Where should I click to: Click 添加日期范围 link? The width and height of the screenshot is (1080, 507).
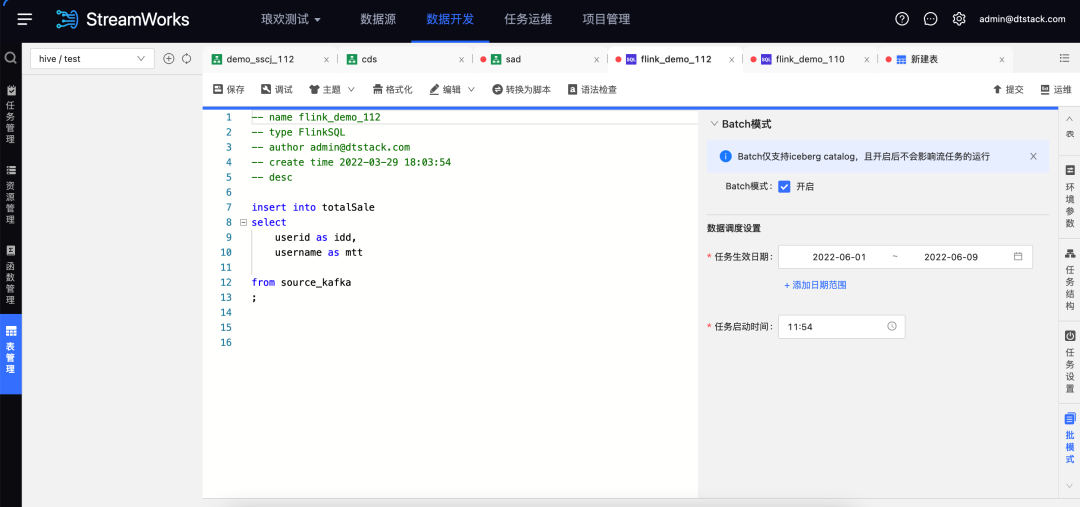point(815,285)
